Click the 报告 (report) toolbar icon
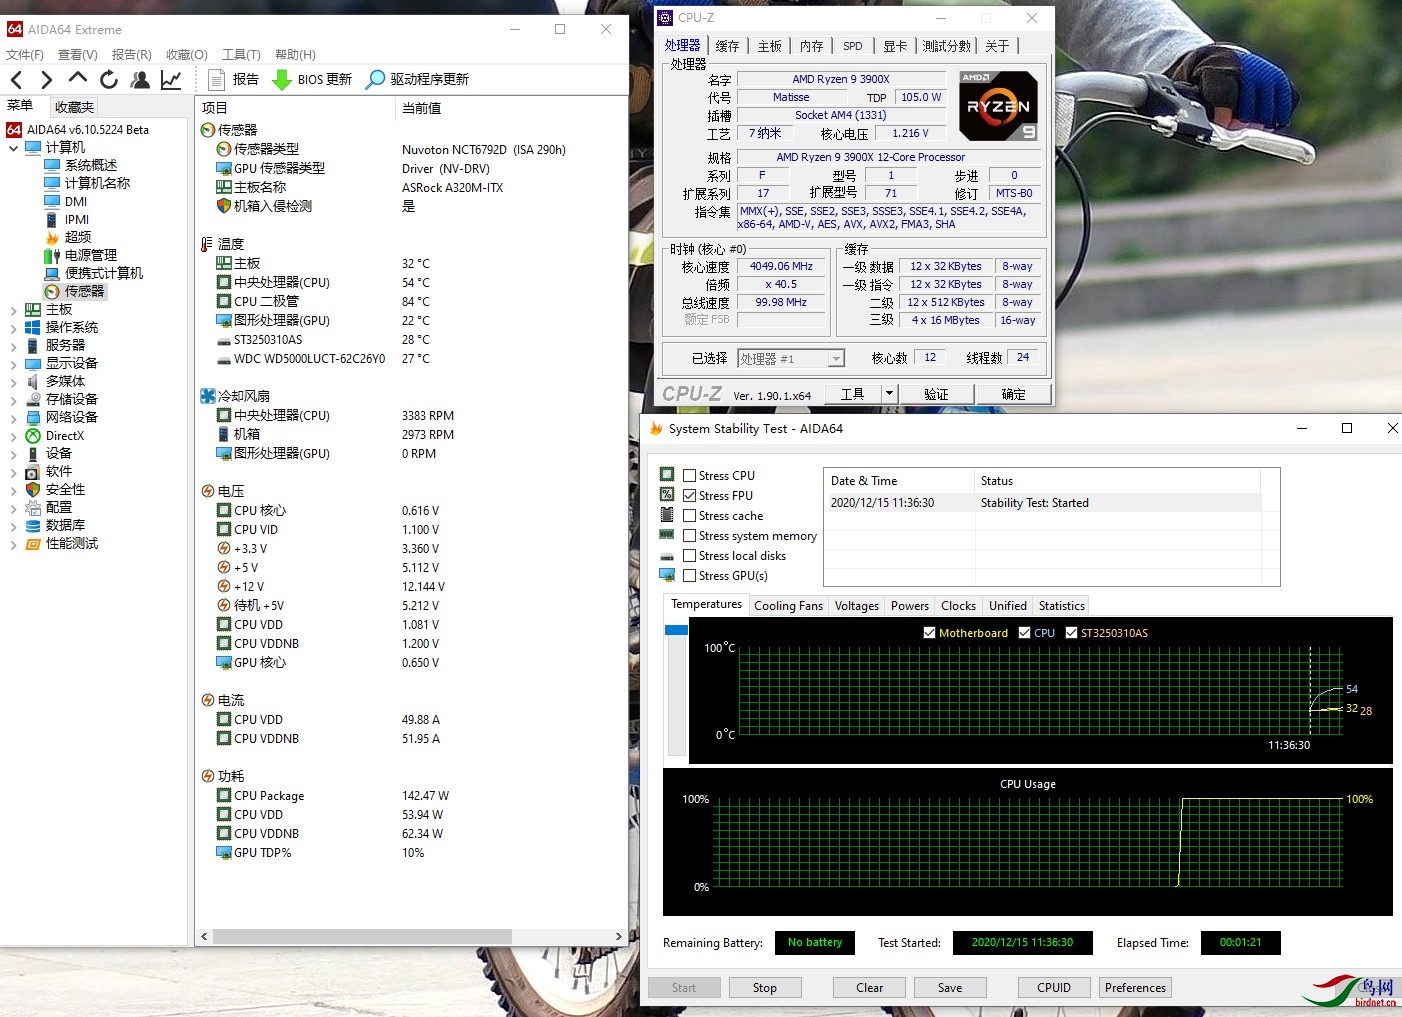The image size is (1402, 1017). (x=233, y=79)
